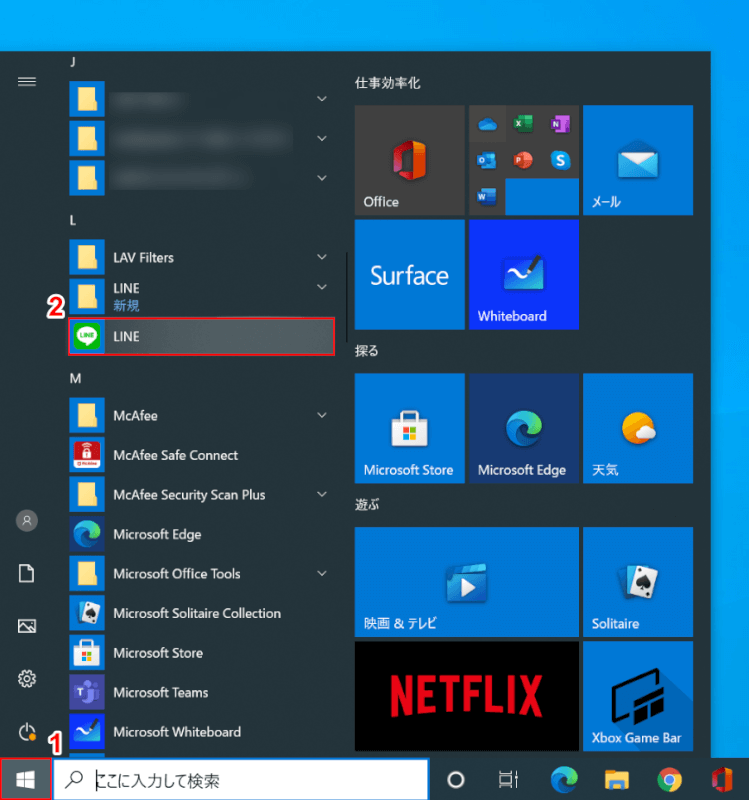The height and width of the screenshot is (800, 749).
Task: Open PowerPoint in Office folder tile
Action: [x=523, y=160]
